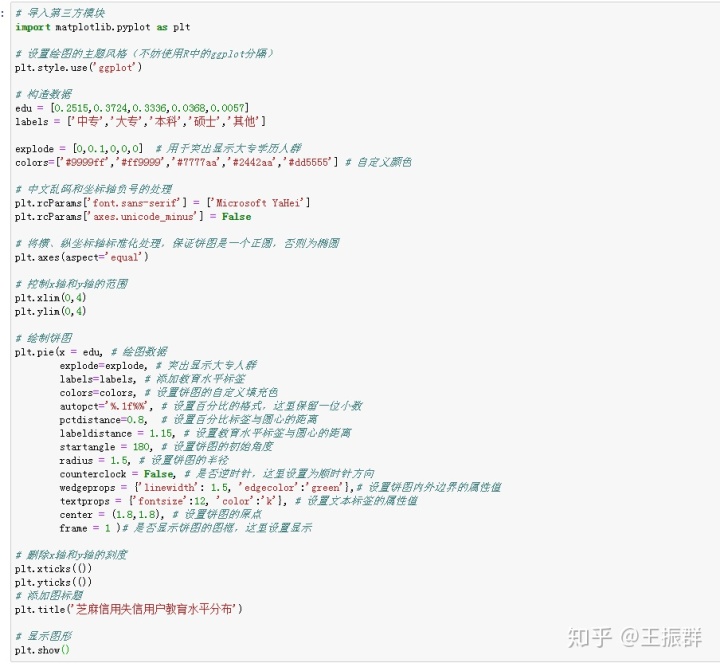
Task: Click the '#9999ff' color string
Action: (85, 163)
